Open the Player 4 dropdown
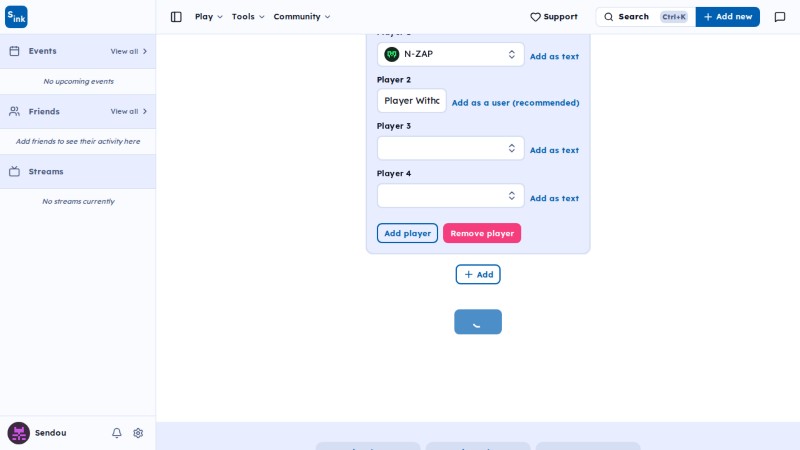 [451, 195]
